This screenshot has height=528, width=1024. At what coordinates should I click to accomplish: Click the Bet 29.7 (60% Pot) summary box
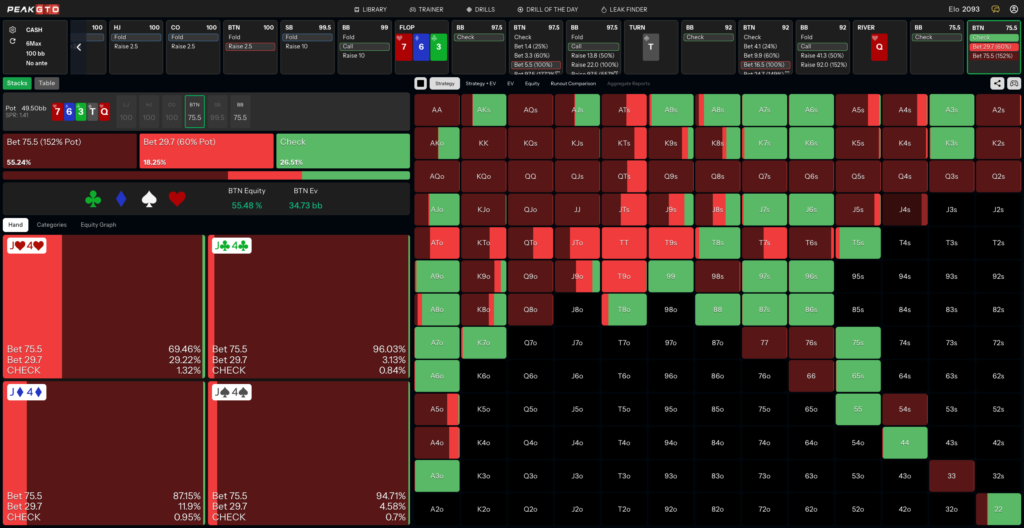tap(206, 151)
